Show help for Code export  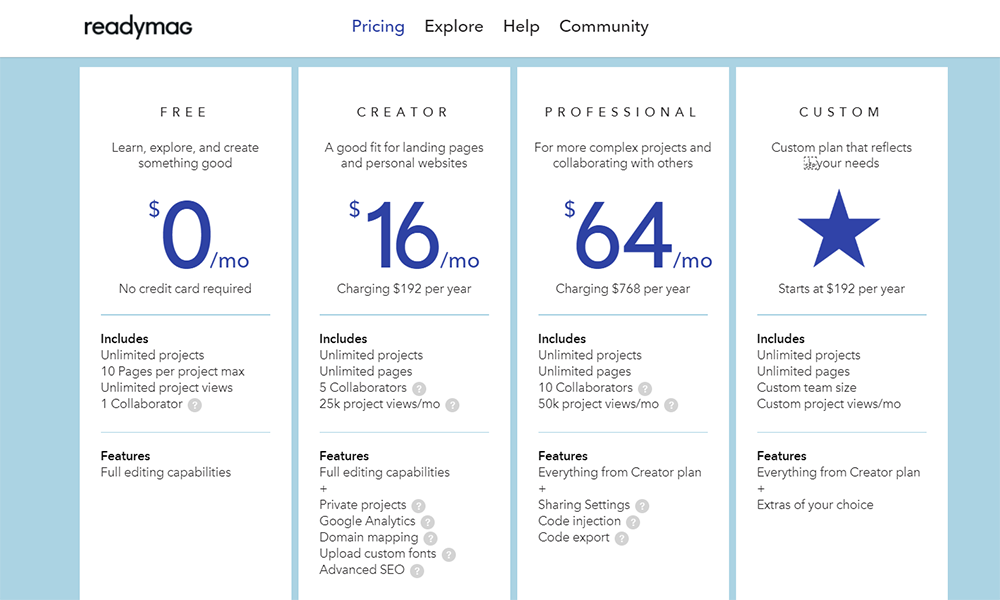pyautogui.click(x=622, y=538)
